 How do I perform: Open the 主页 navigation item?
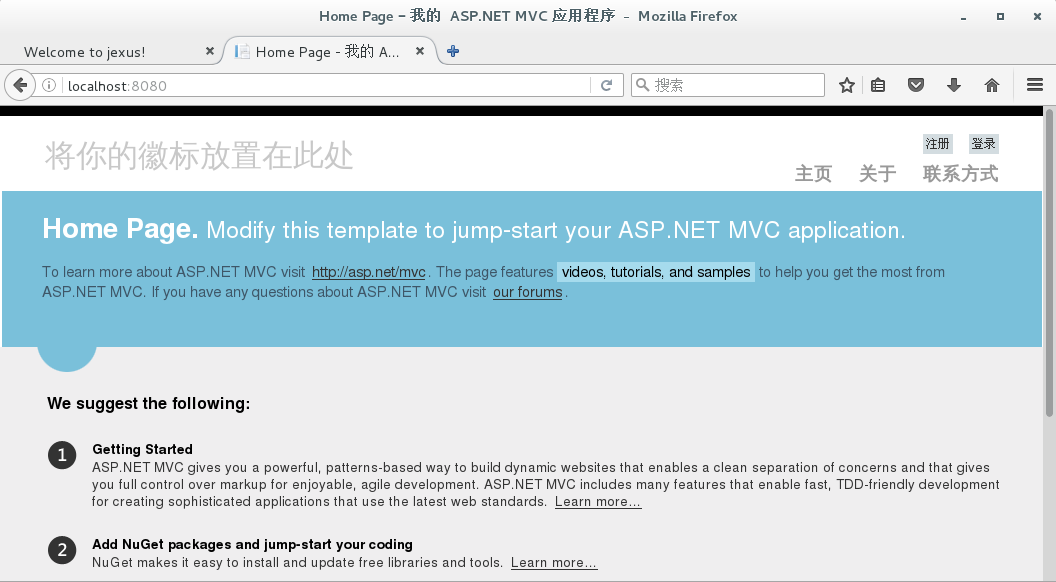pos(814,174)
